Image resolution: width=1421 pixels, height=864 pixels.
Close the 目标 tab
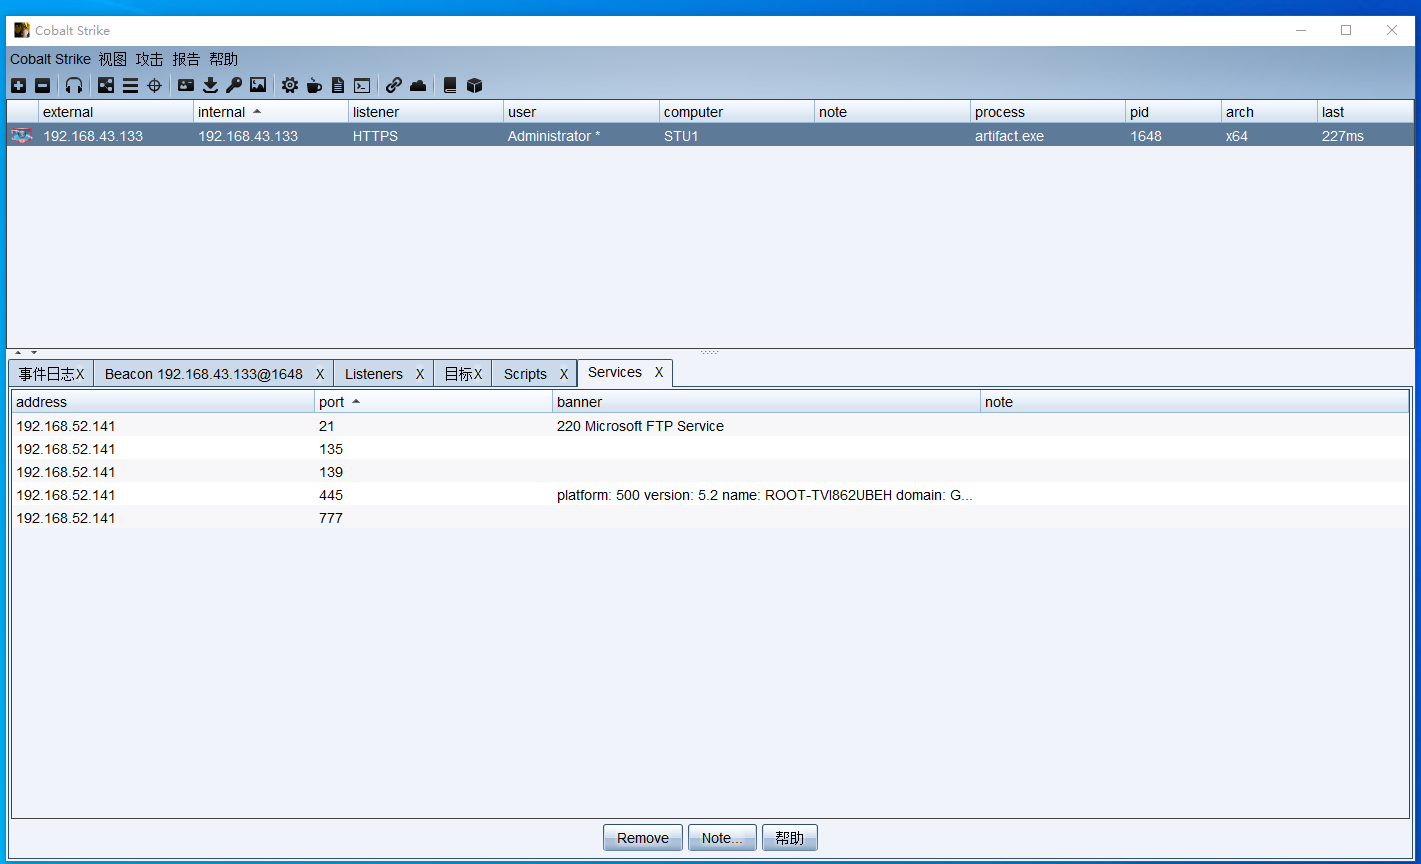click(478, 374)
